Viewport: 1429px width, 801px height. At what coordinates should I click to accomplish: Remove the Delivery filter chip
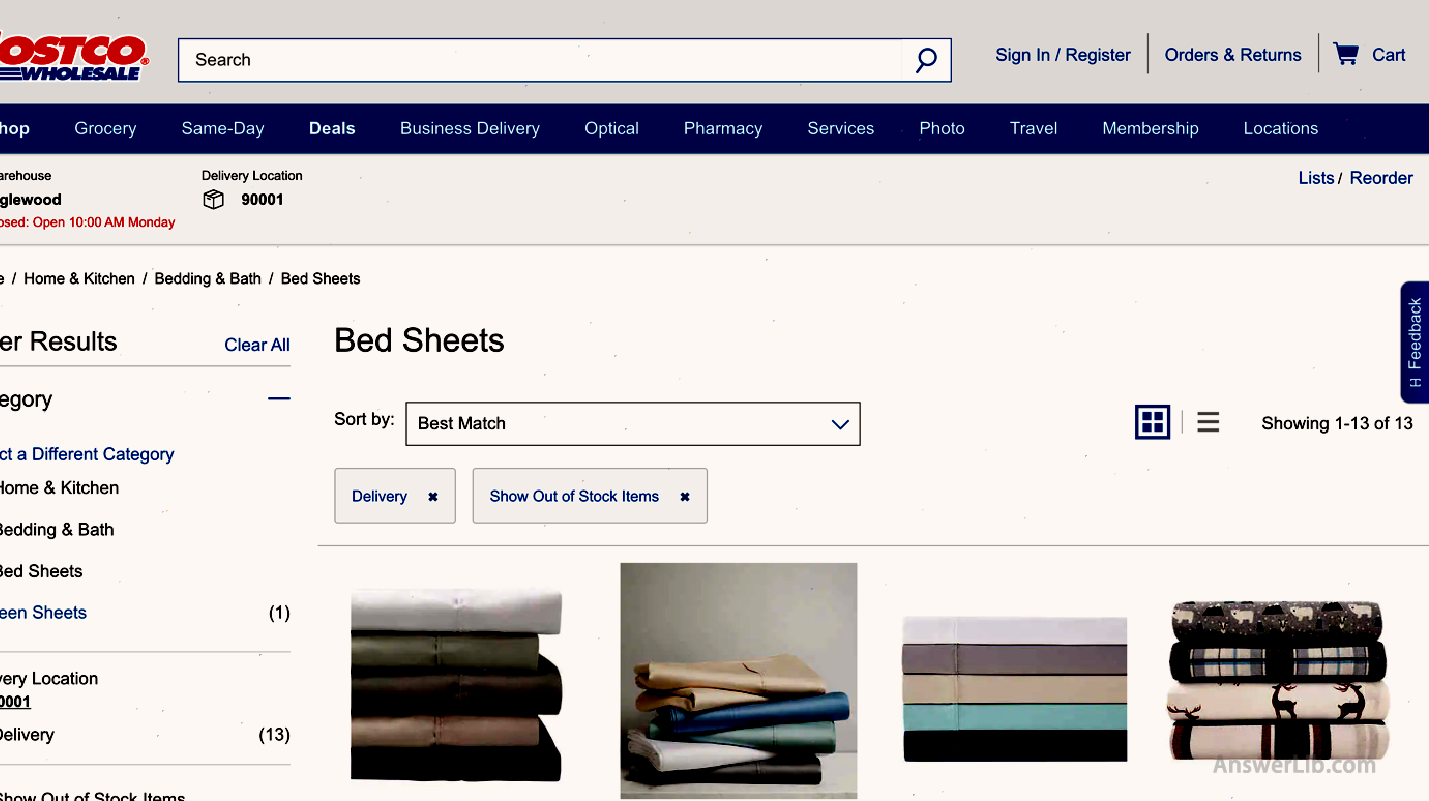pyautogui.click(x=433, y=497)
